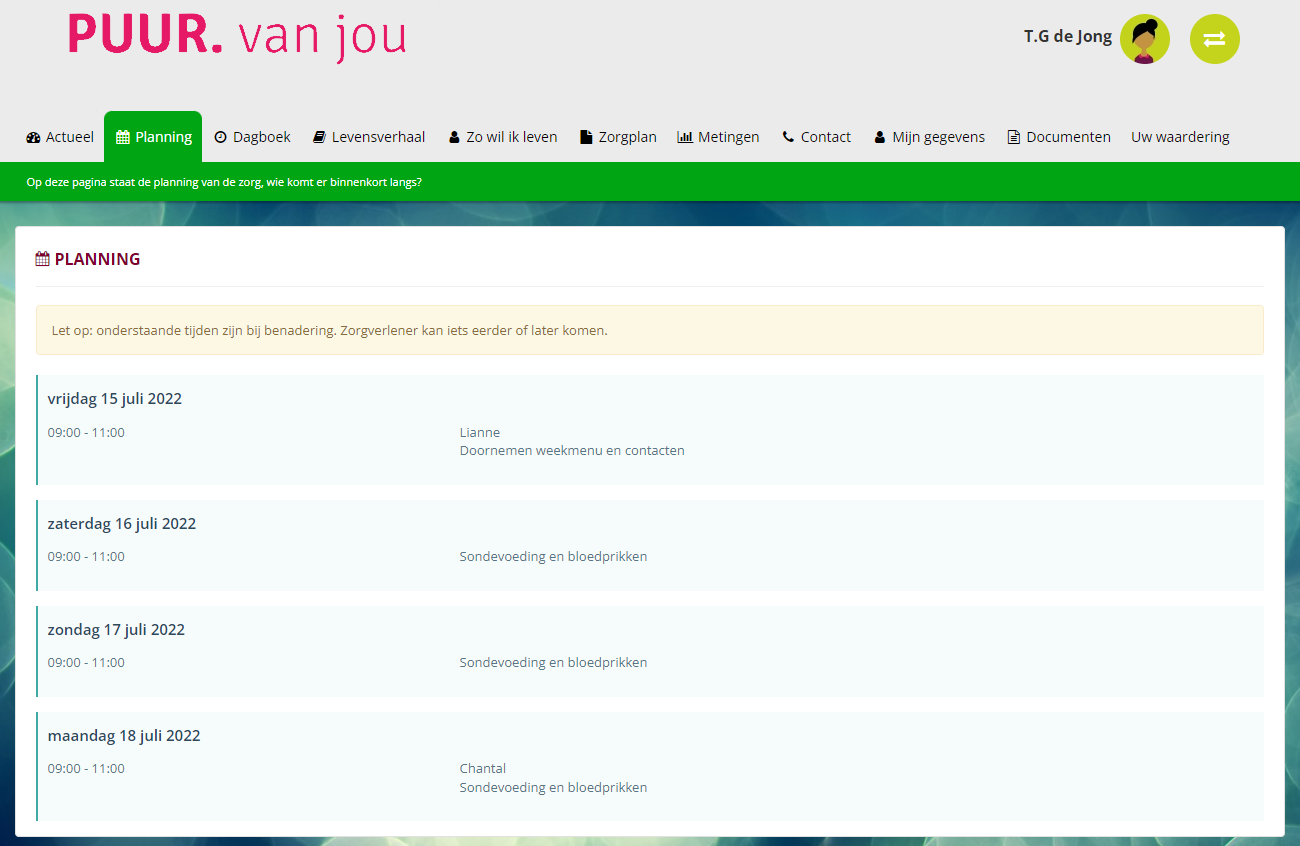The height and width of the screenshot is (846, 1300).
Task: Click caregiver name Chantal on maandag
Action: (x=482, y=769)
